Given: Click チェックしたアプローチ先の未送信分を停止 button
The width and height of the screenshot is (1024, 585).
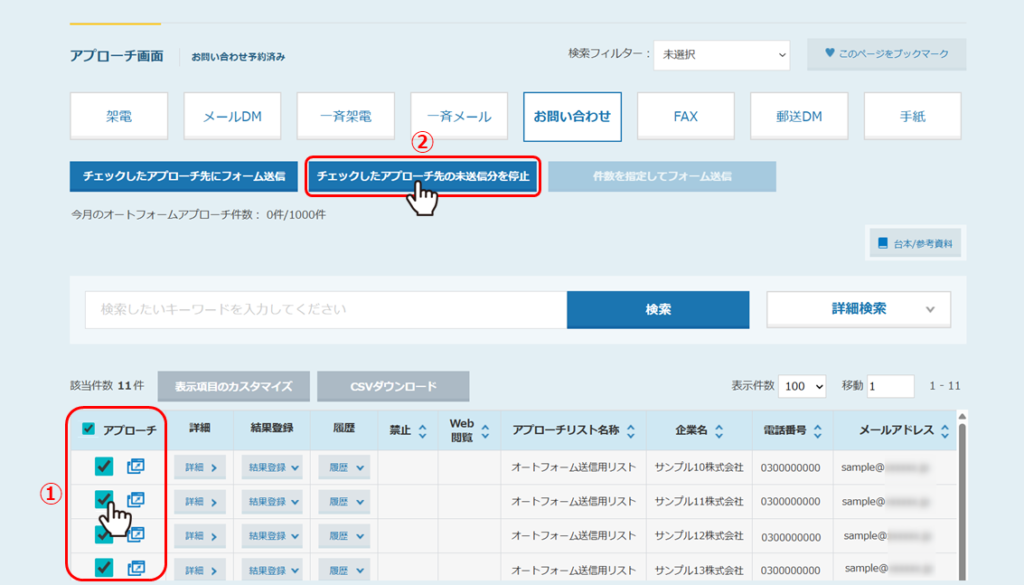Looking at the screenshot, I should 423,176.
